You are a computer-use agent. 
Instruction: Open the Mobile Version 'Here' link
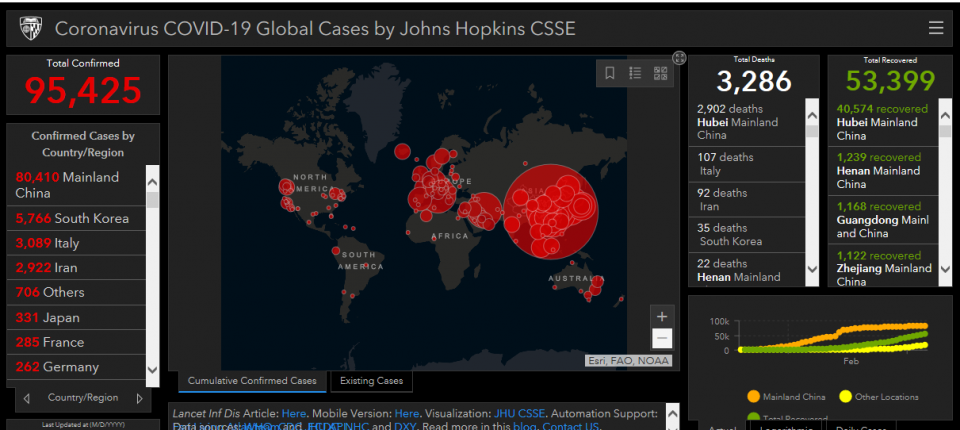[x=407, y=413]
